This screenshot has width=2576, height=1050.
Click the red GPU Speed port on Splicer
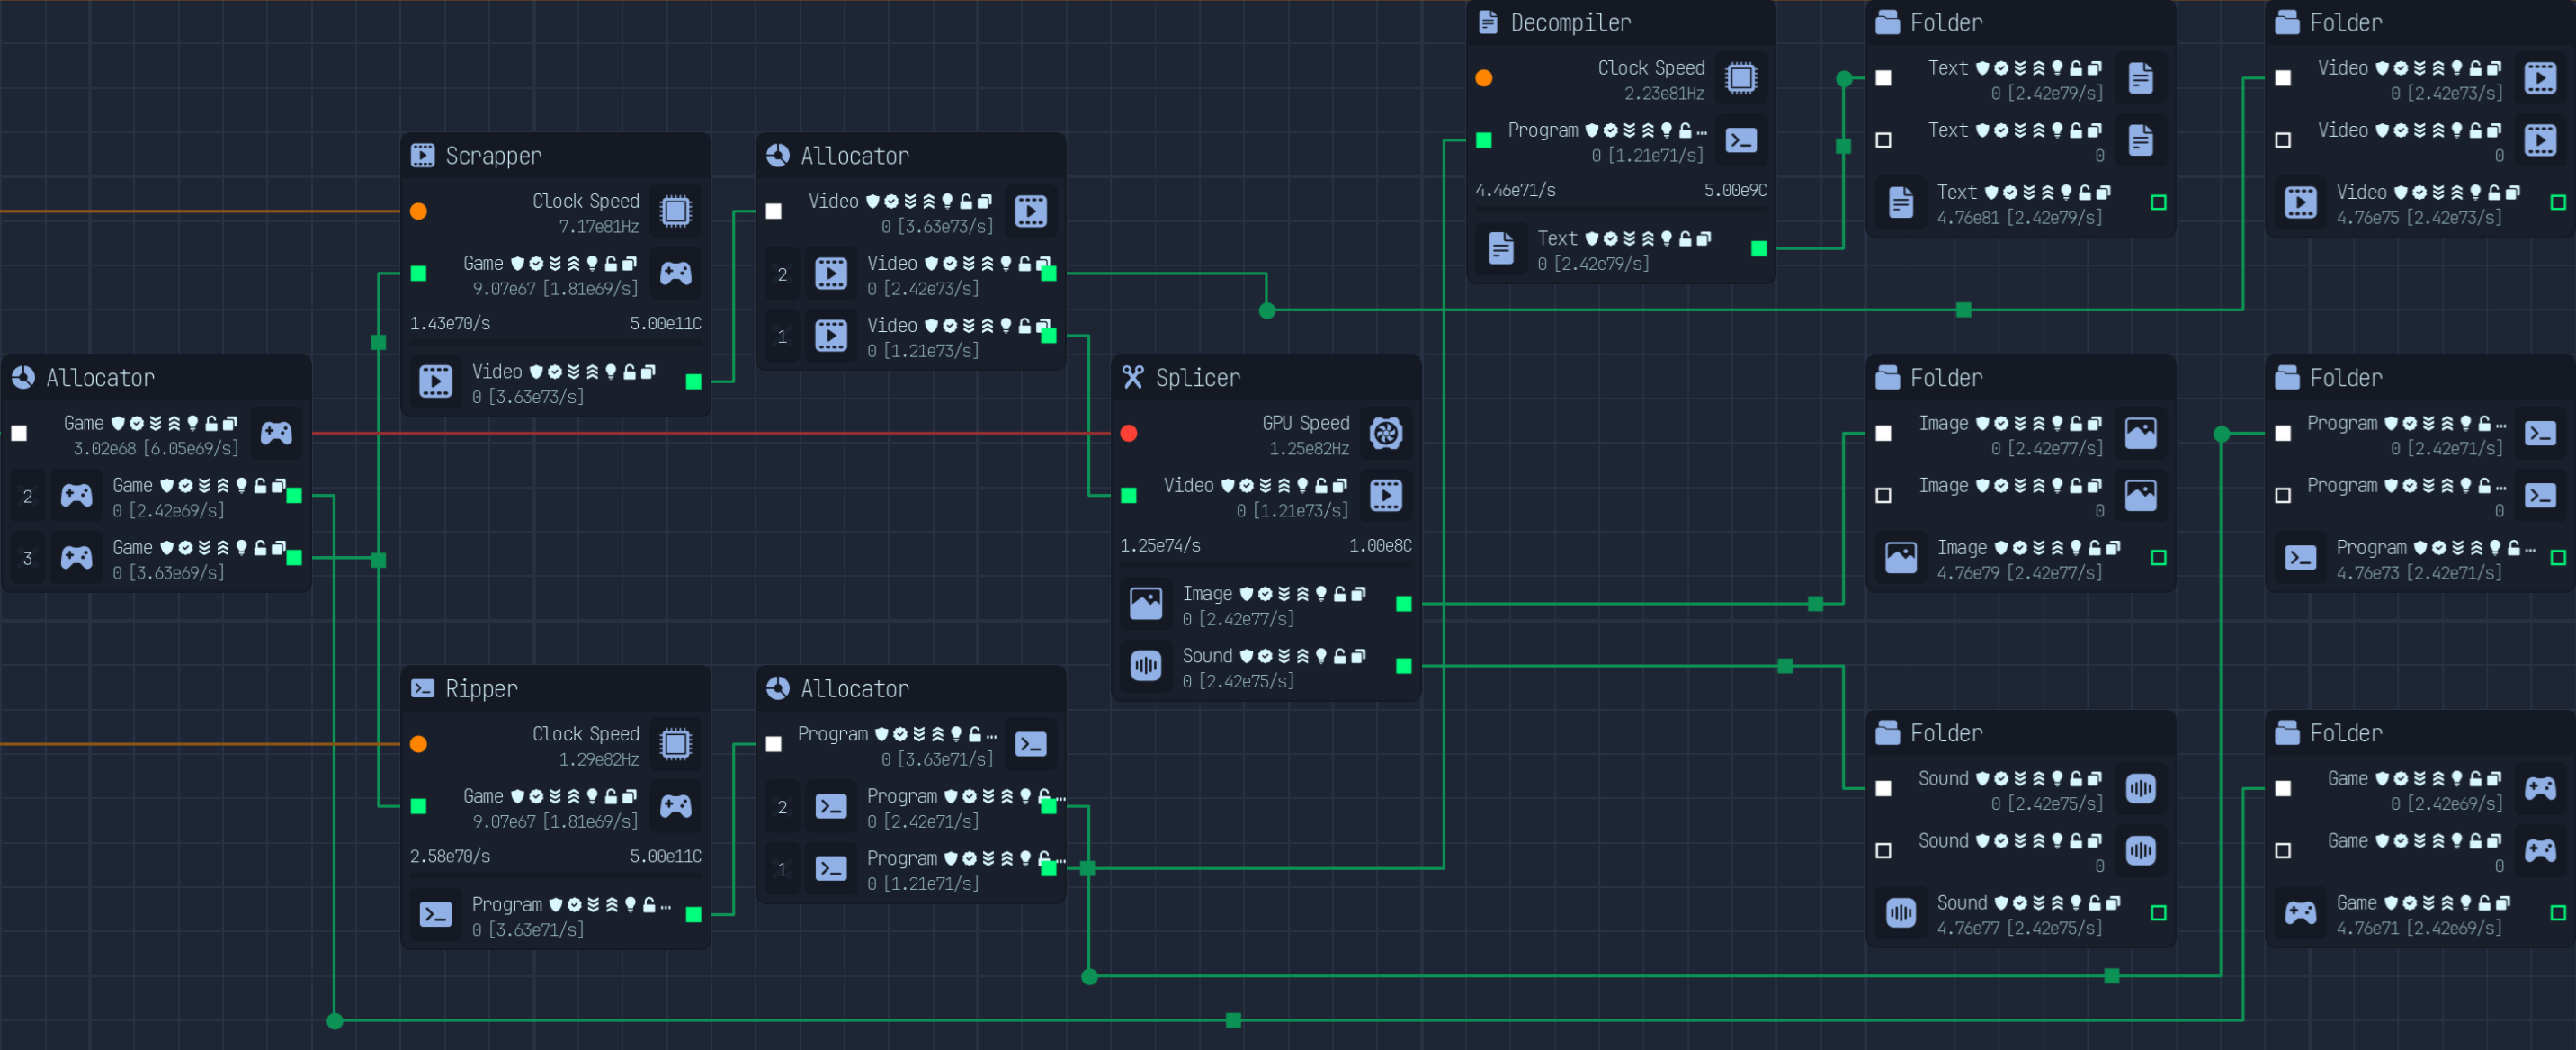point(1129,433)
